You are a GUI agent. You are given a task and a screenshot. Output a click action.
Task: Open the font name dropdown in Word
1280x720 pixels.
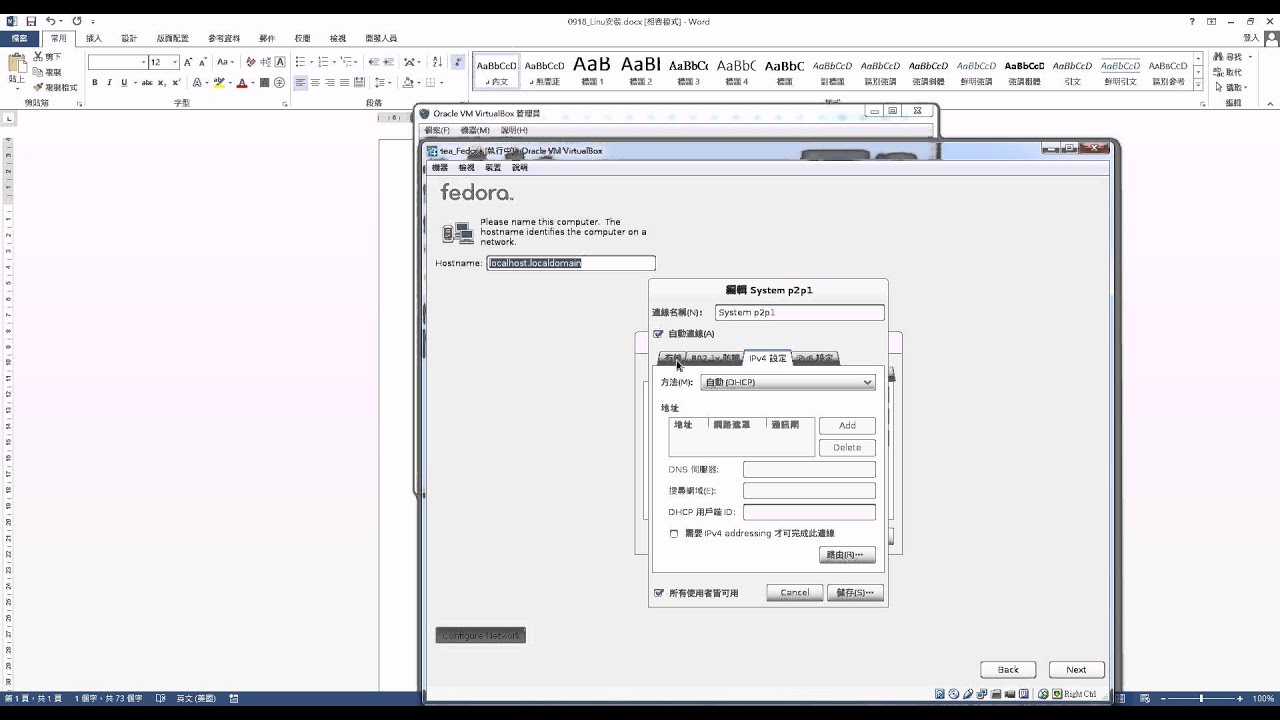pos(143,62)
